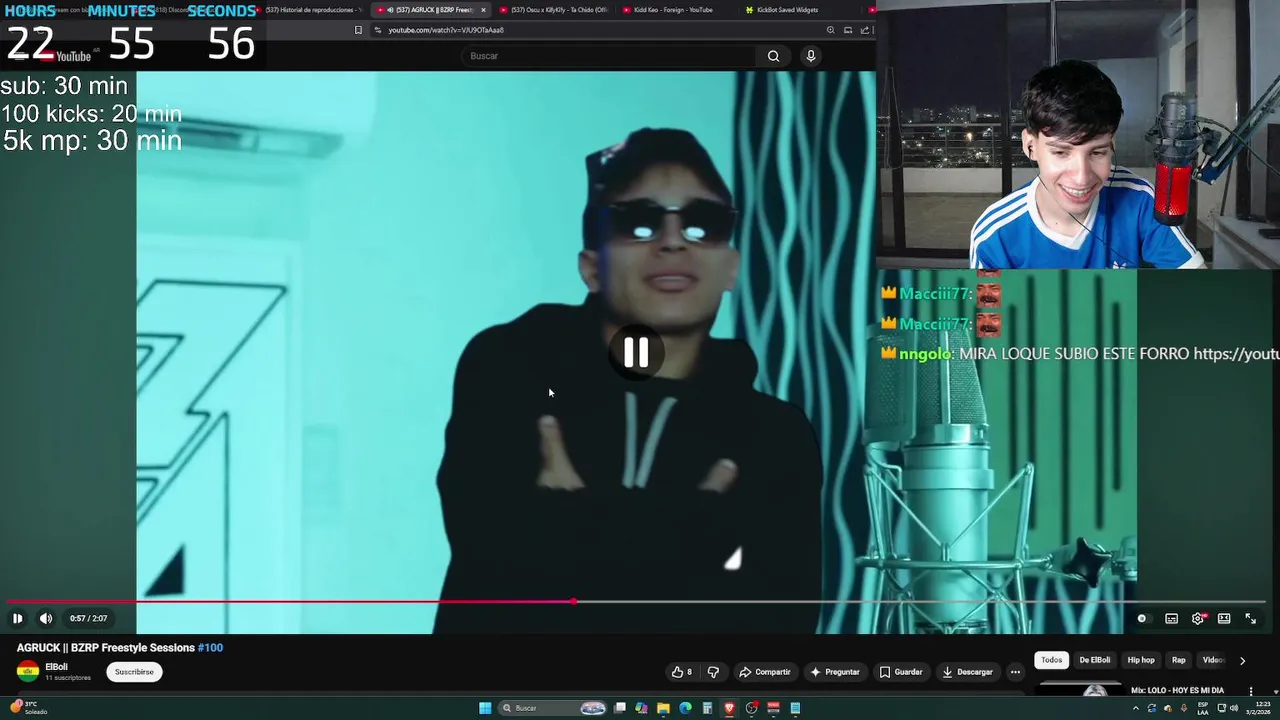
Task: Open Mix: LOLO - HOY ES MI DIA
Action: 1177,690
